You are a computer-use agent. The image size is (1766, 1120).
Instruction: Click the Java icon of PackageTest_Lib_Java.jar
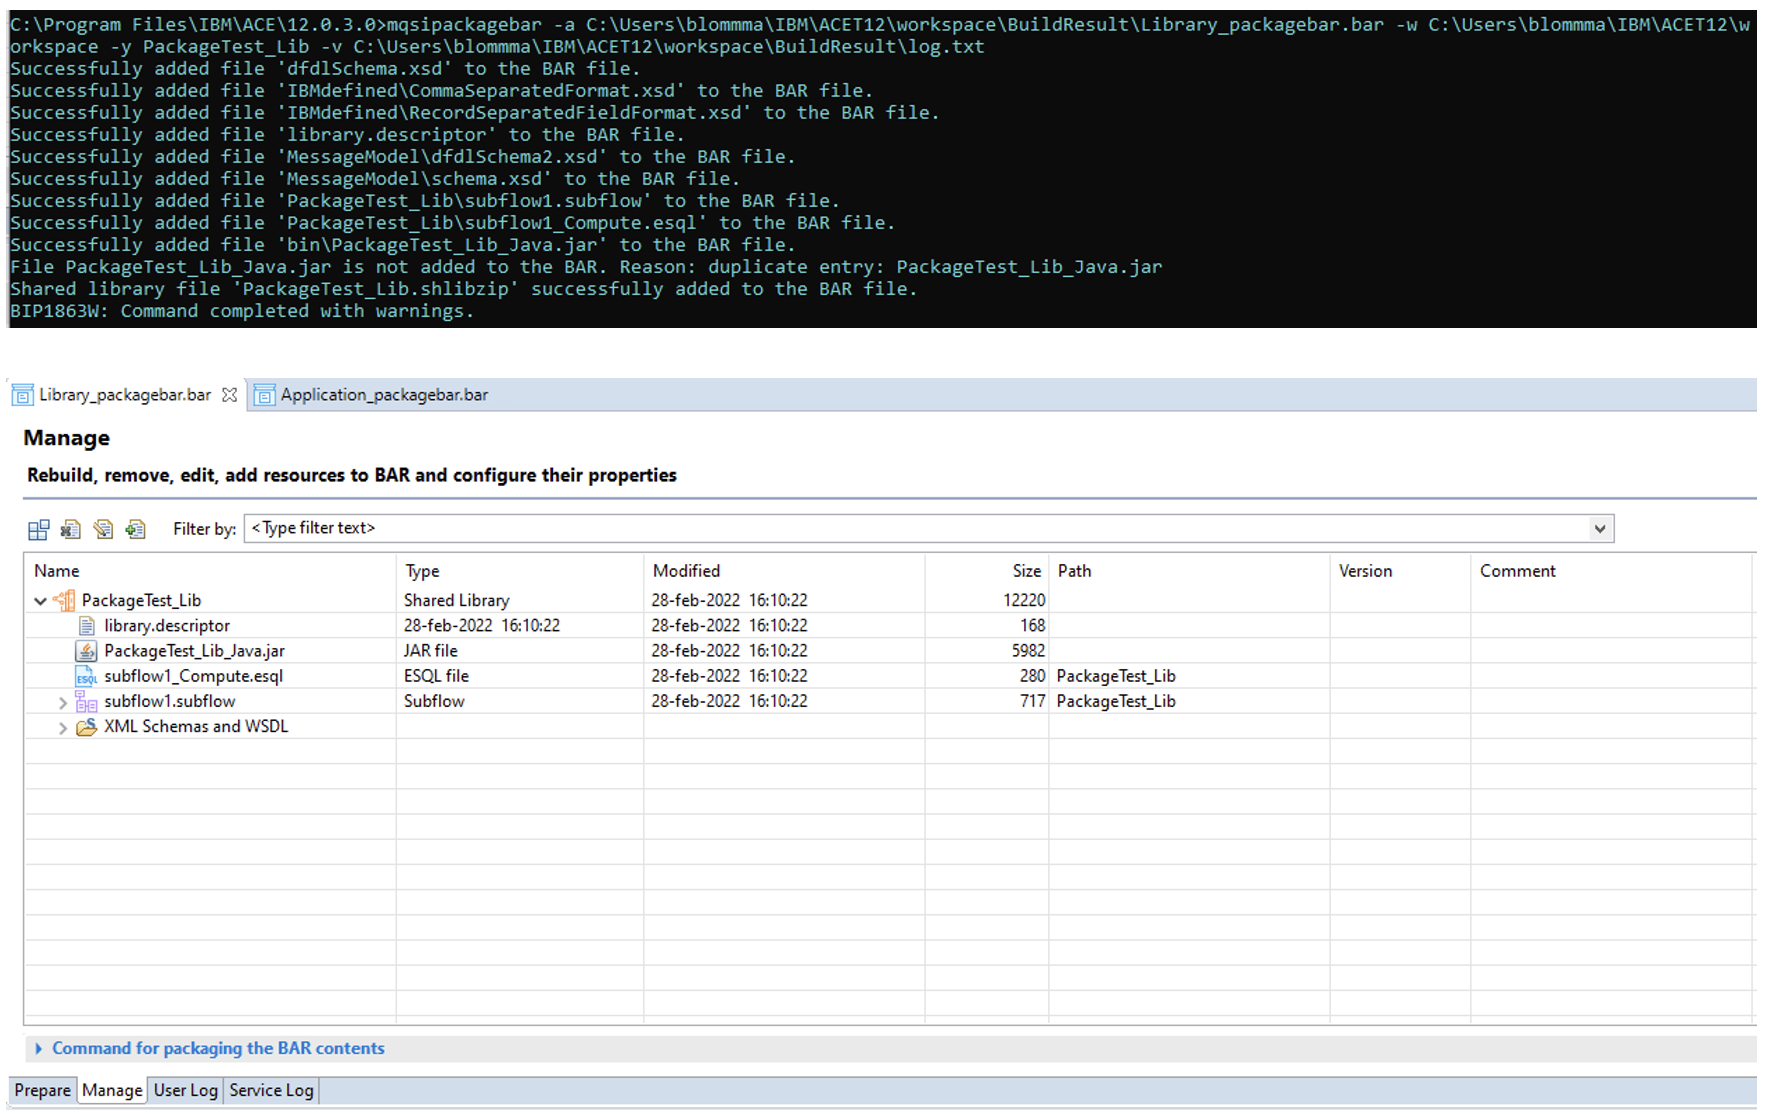click(x=87, y=651)
